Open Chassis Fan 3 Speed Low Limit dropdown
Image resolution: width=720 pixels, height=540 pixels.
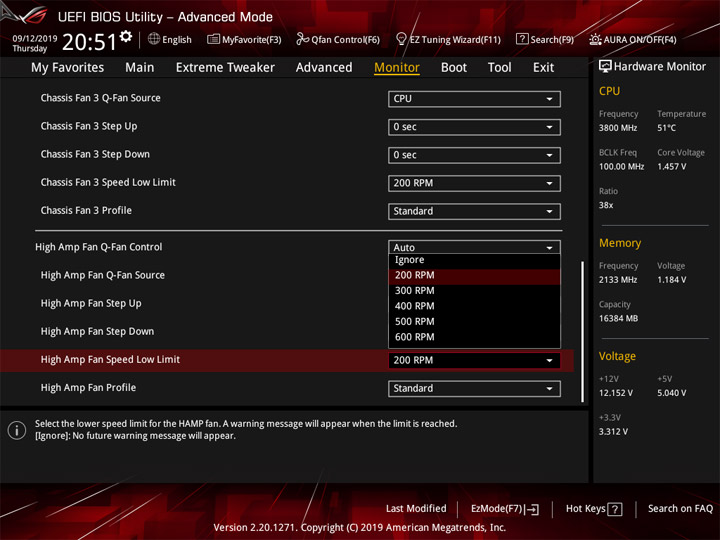click(x=474, y=183)
